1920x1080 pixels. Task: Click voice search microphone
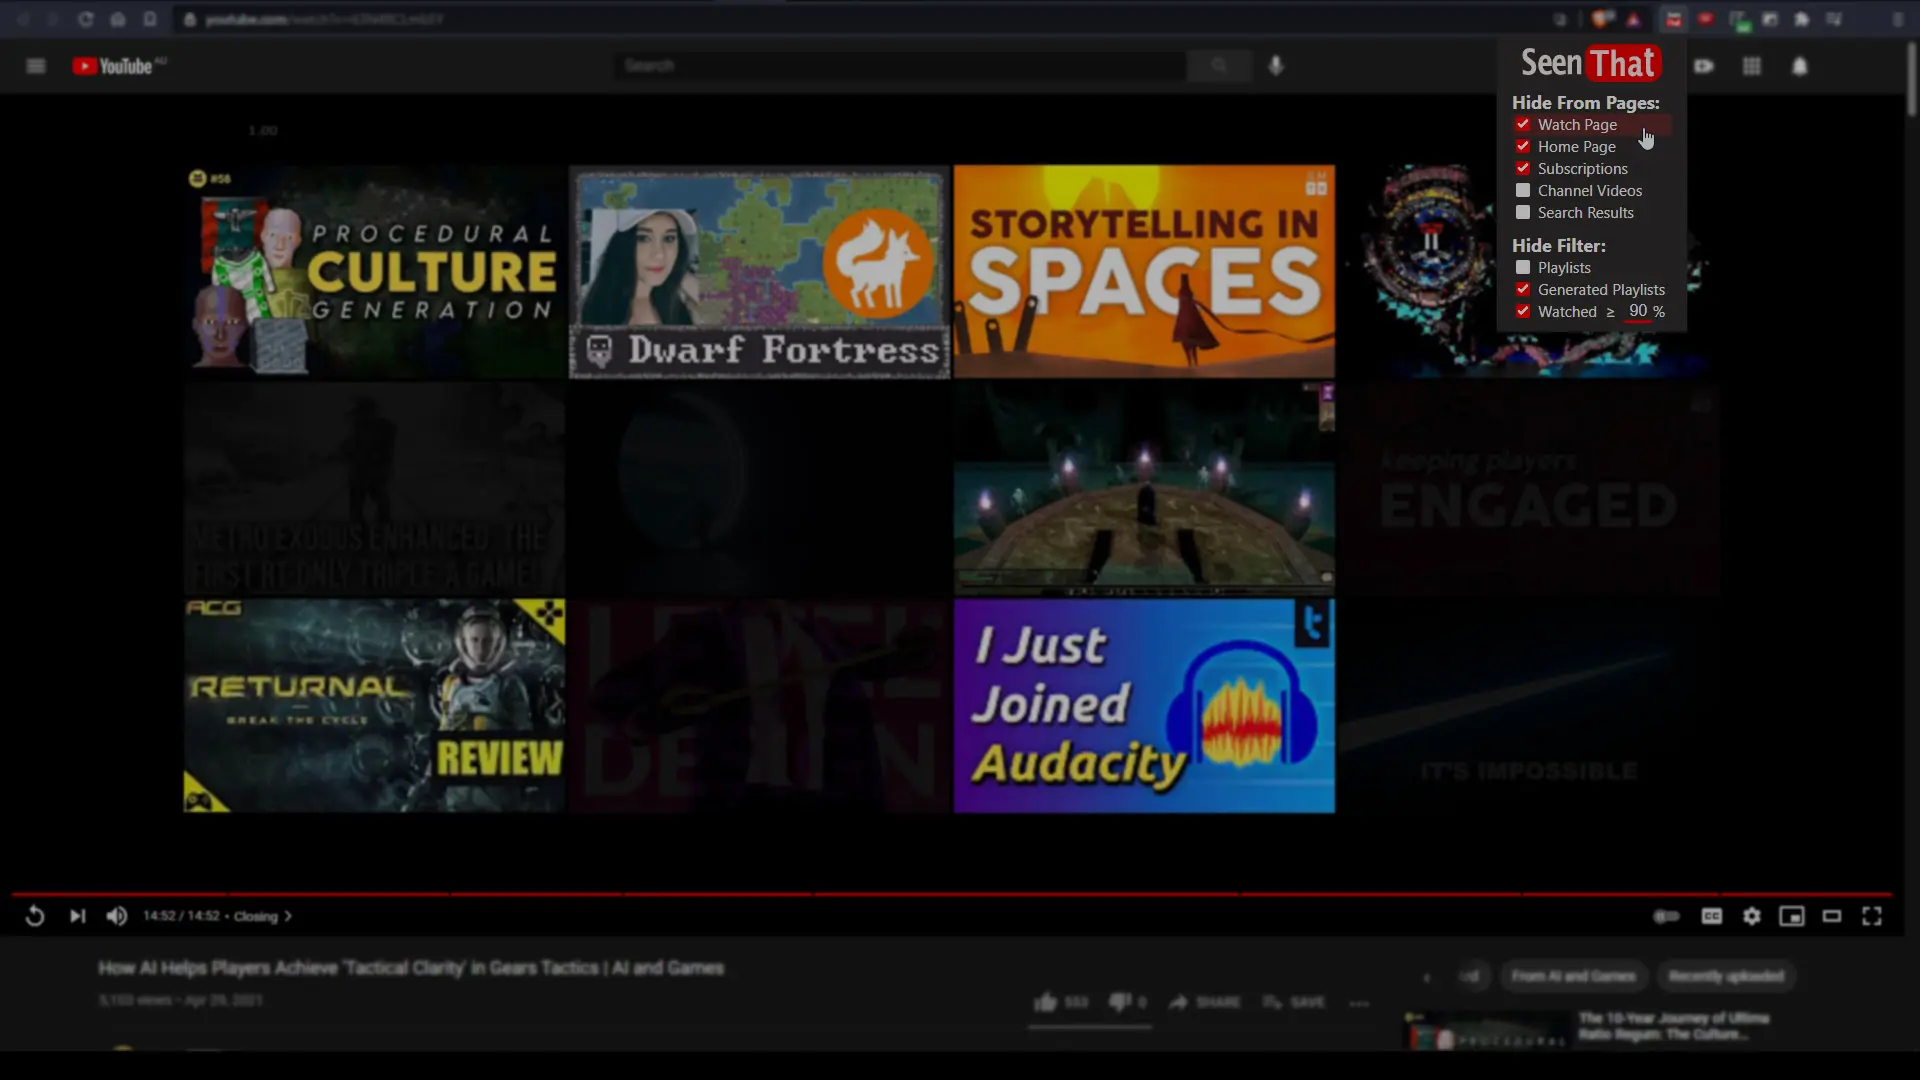[x=1276, y=66]
